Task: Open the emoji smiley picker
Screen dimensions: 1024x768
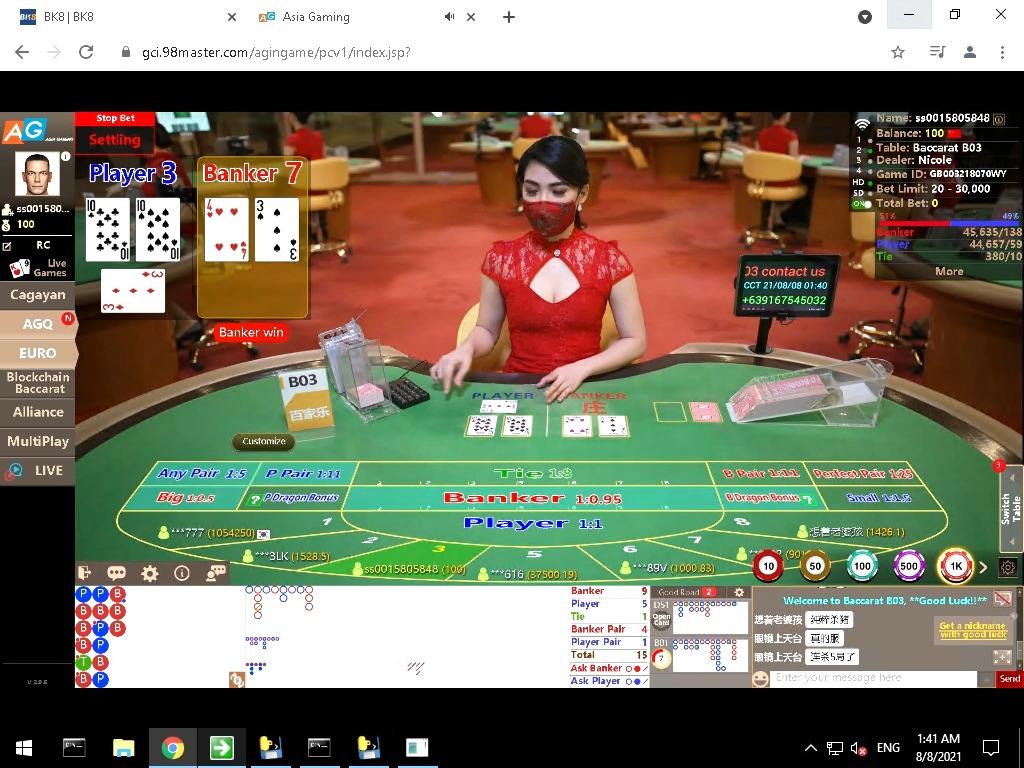Action: point(760,679)
